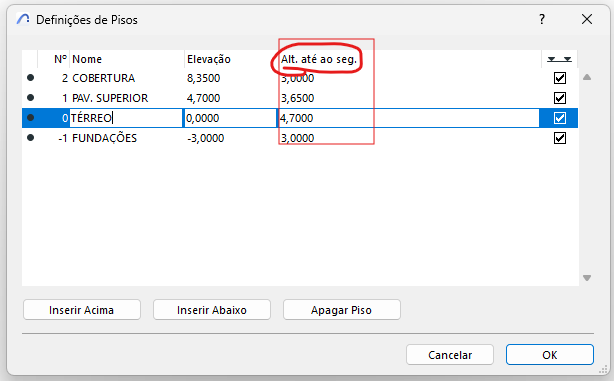The width and height of the screenshot is (614, 381).
Task: Toggle the checkbox in the PAV. SUPERIOR row
Action: click(x=560, y=98)
